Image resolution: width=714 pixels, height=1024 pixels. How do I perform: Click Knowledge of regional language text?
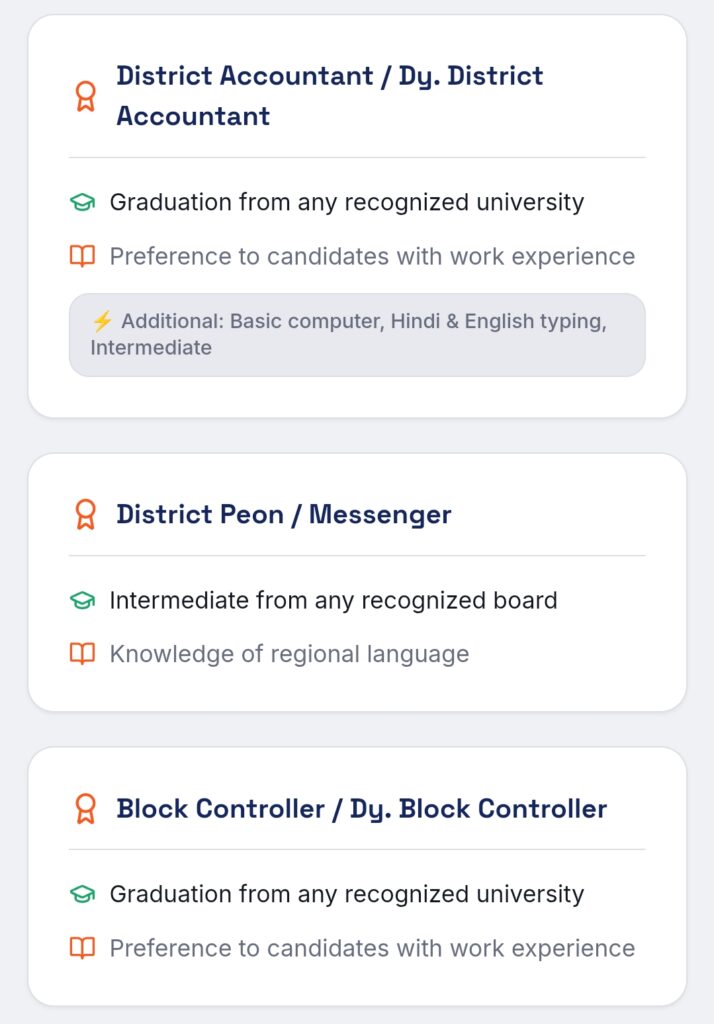289,654
